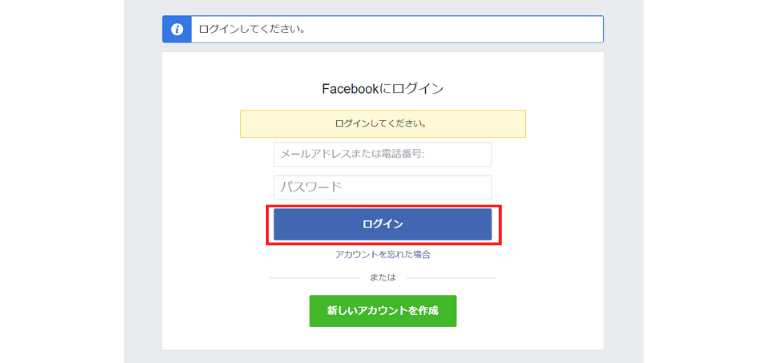Click the blue ログイン button

(383, 224)
